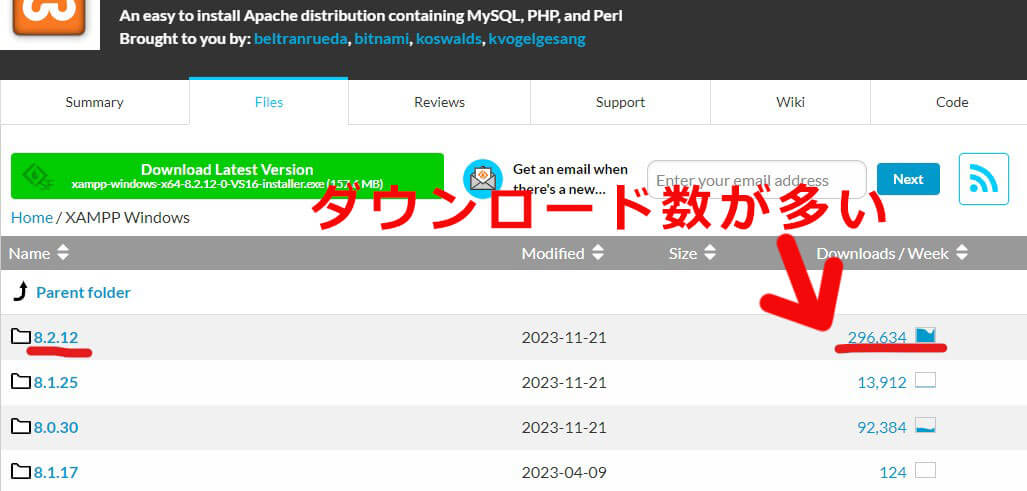Open the 8.0.30 folder icon

pyautogui.click(x=21, y=427)
